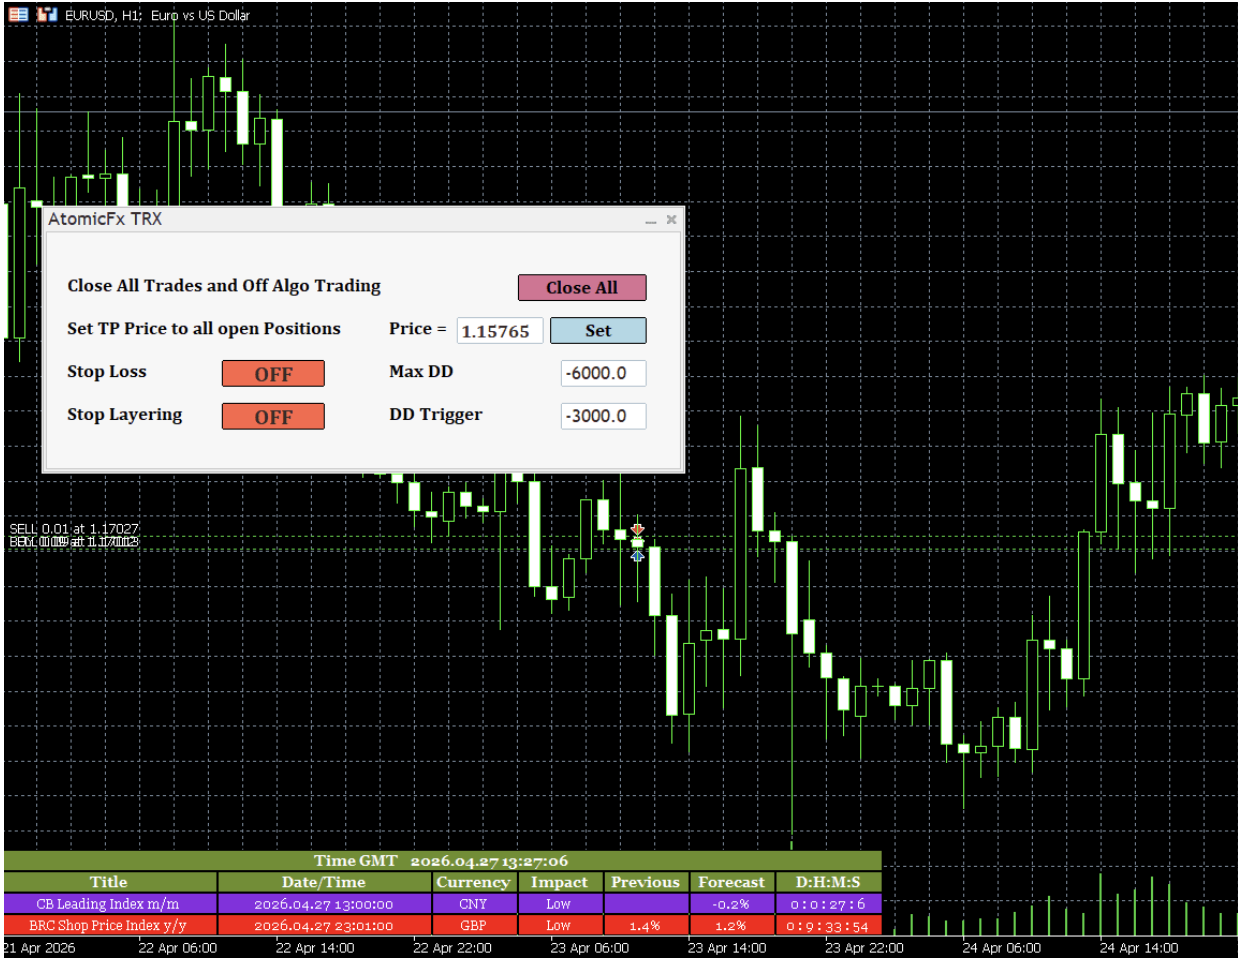
Task: Click the Title column header
Action: click(x=110, y=882)
